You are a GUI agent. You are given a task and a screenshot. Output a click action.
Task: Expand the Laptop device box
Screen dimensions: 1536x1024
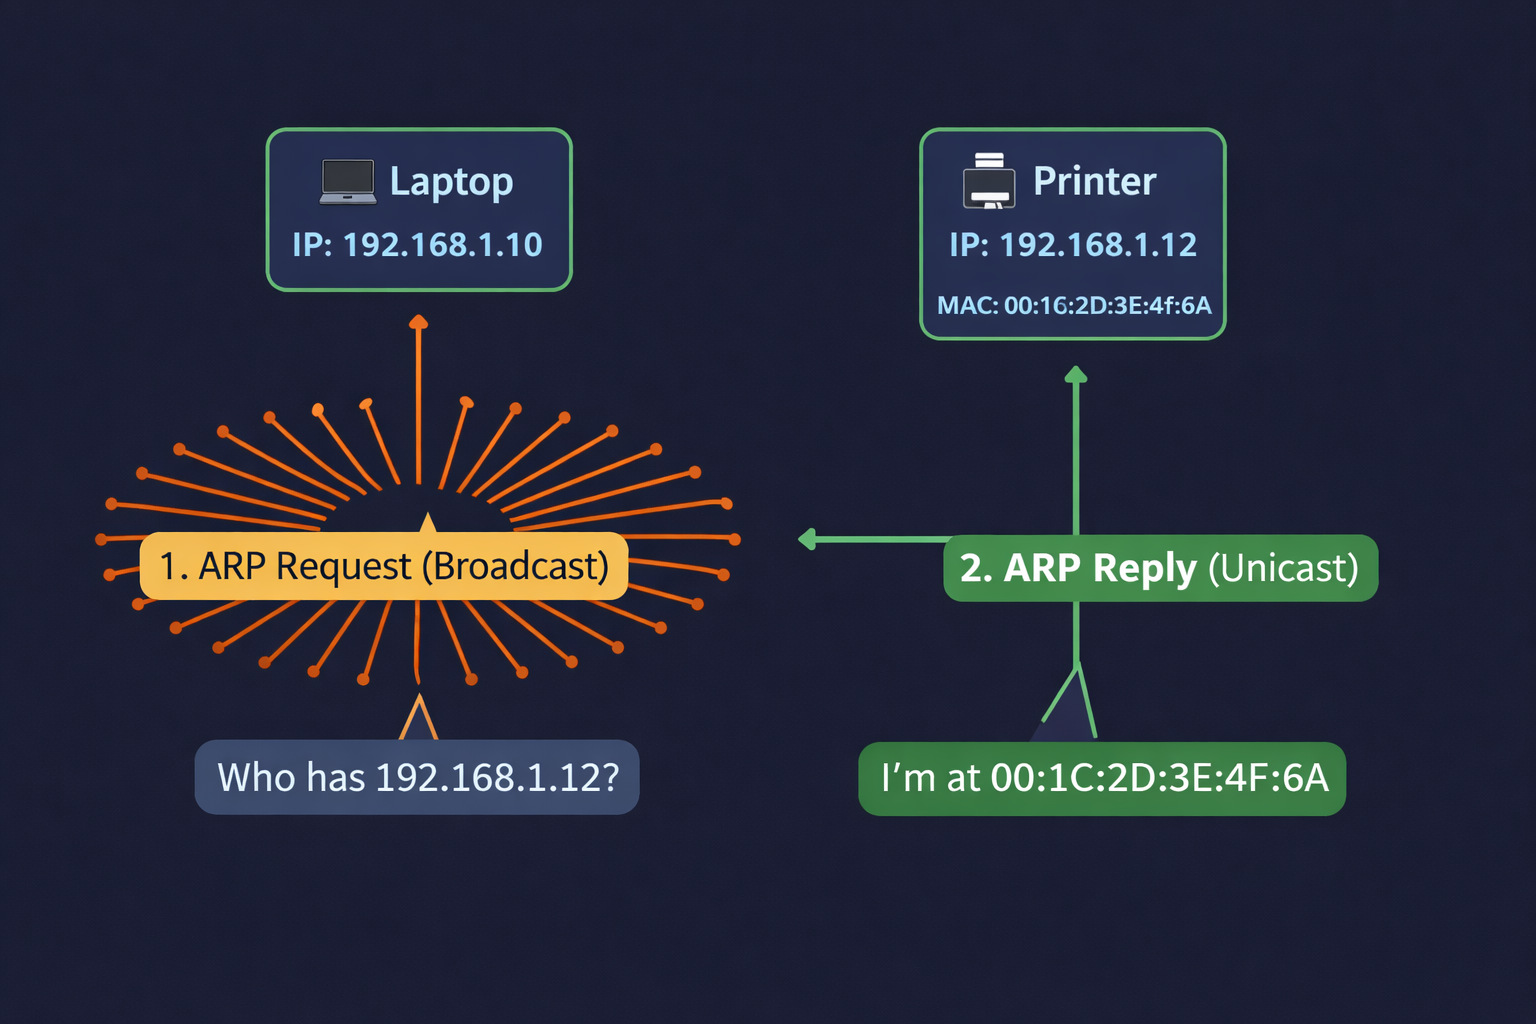tap(419, 210)
